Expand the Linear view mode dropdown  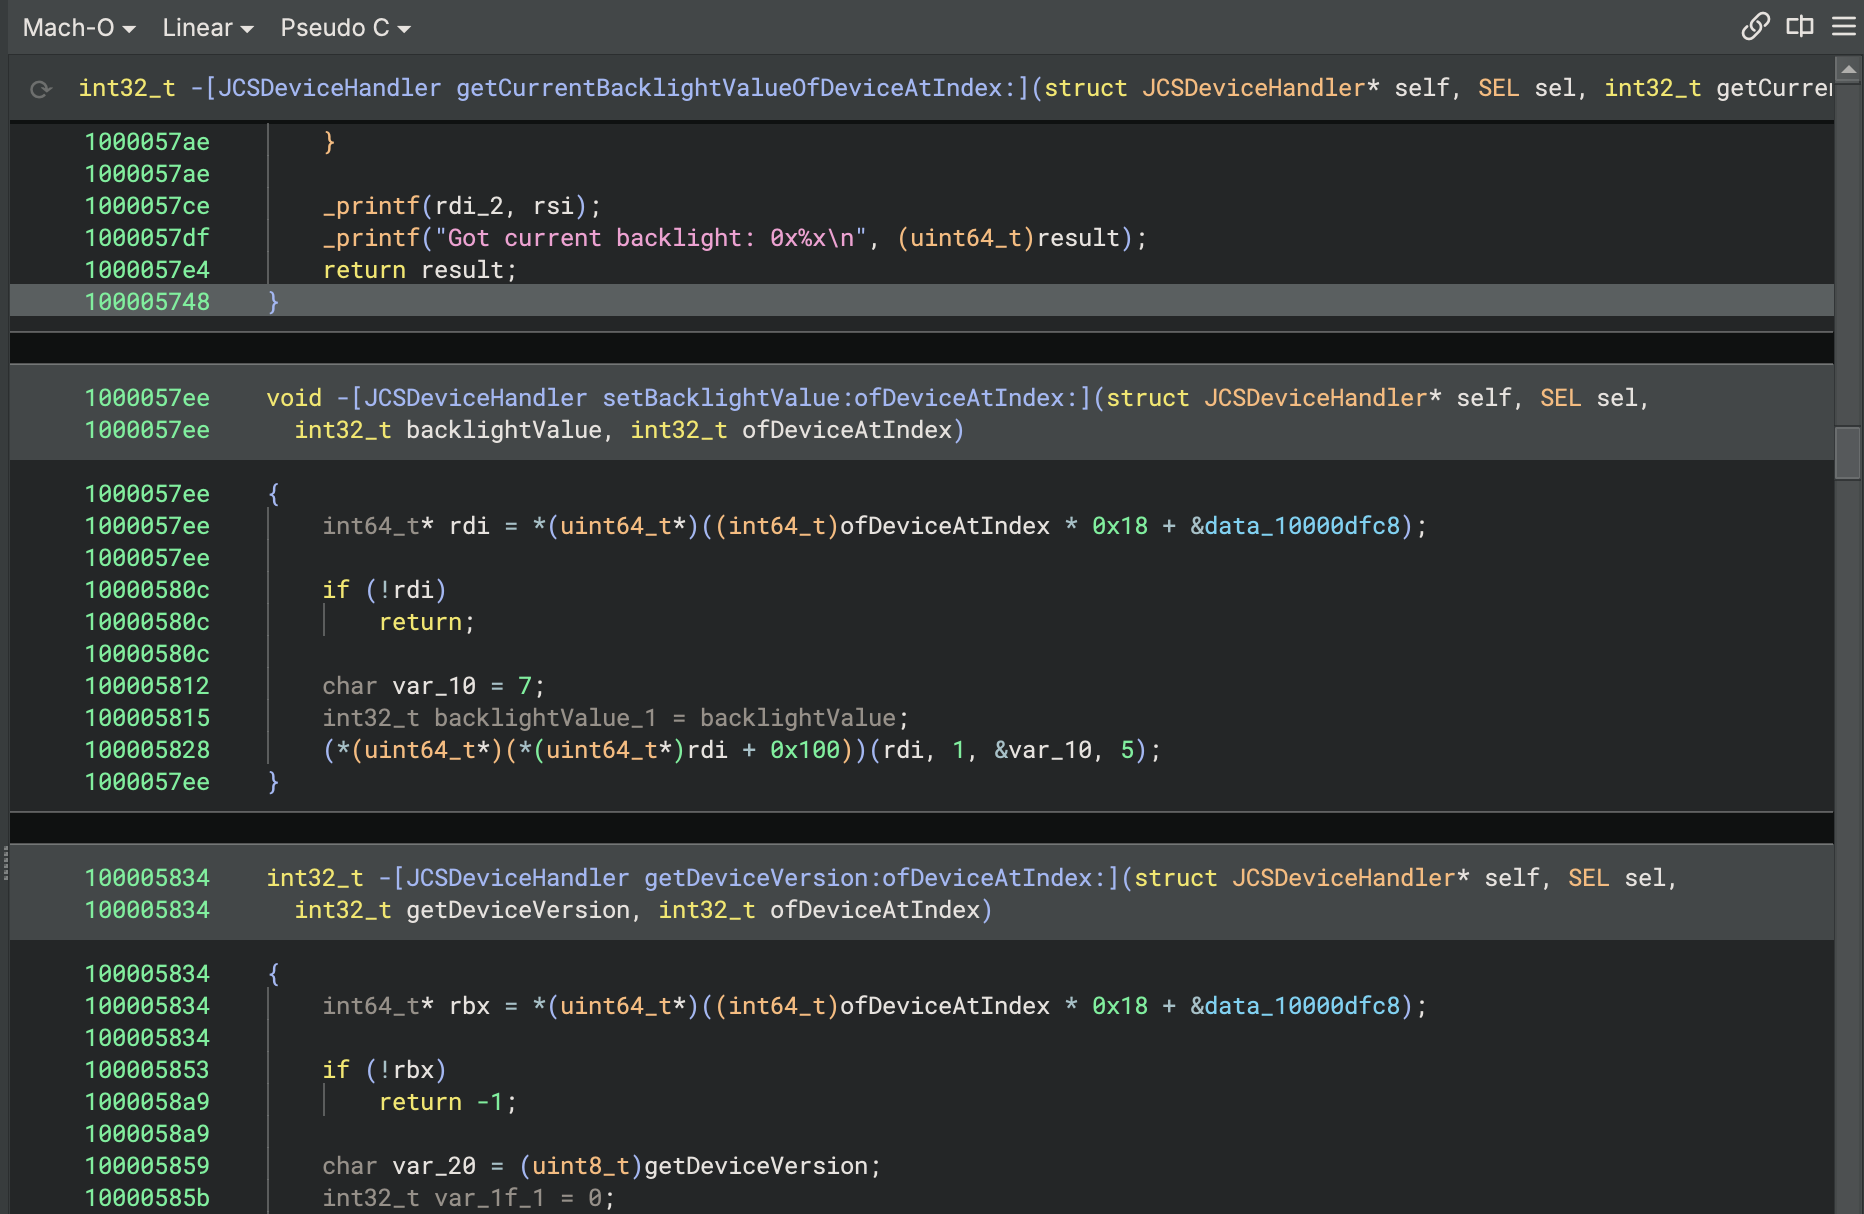tap(208, 28)
